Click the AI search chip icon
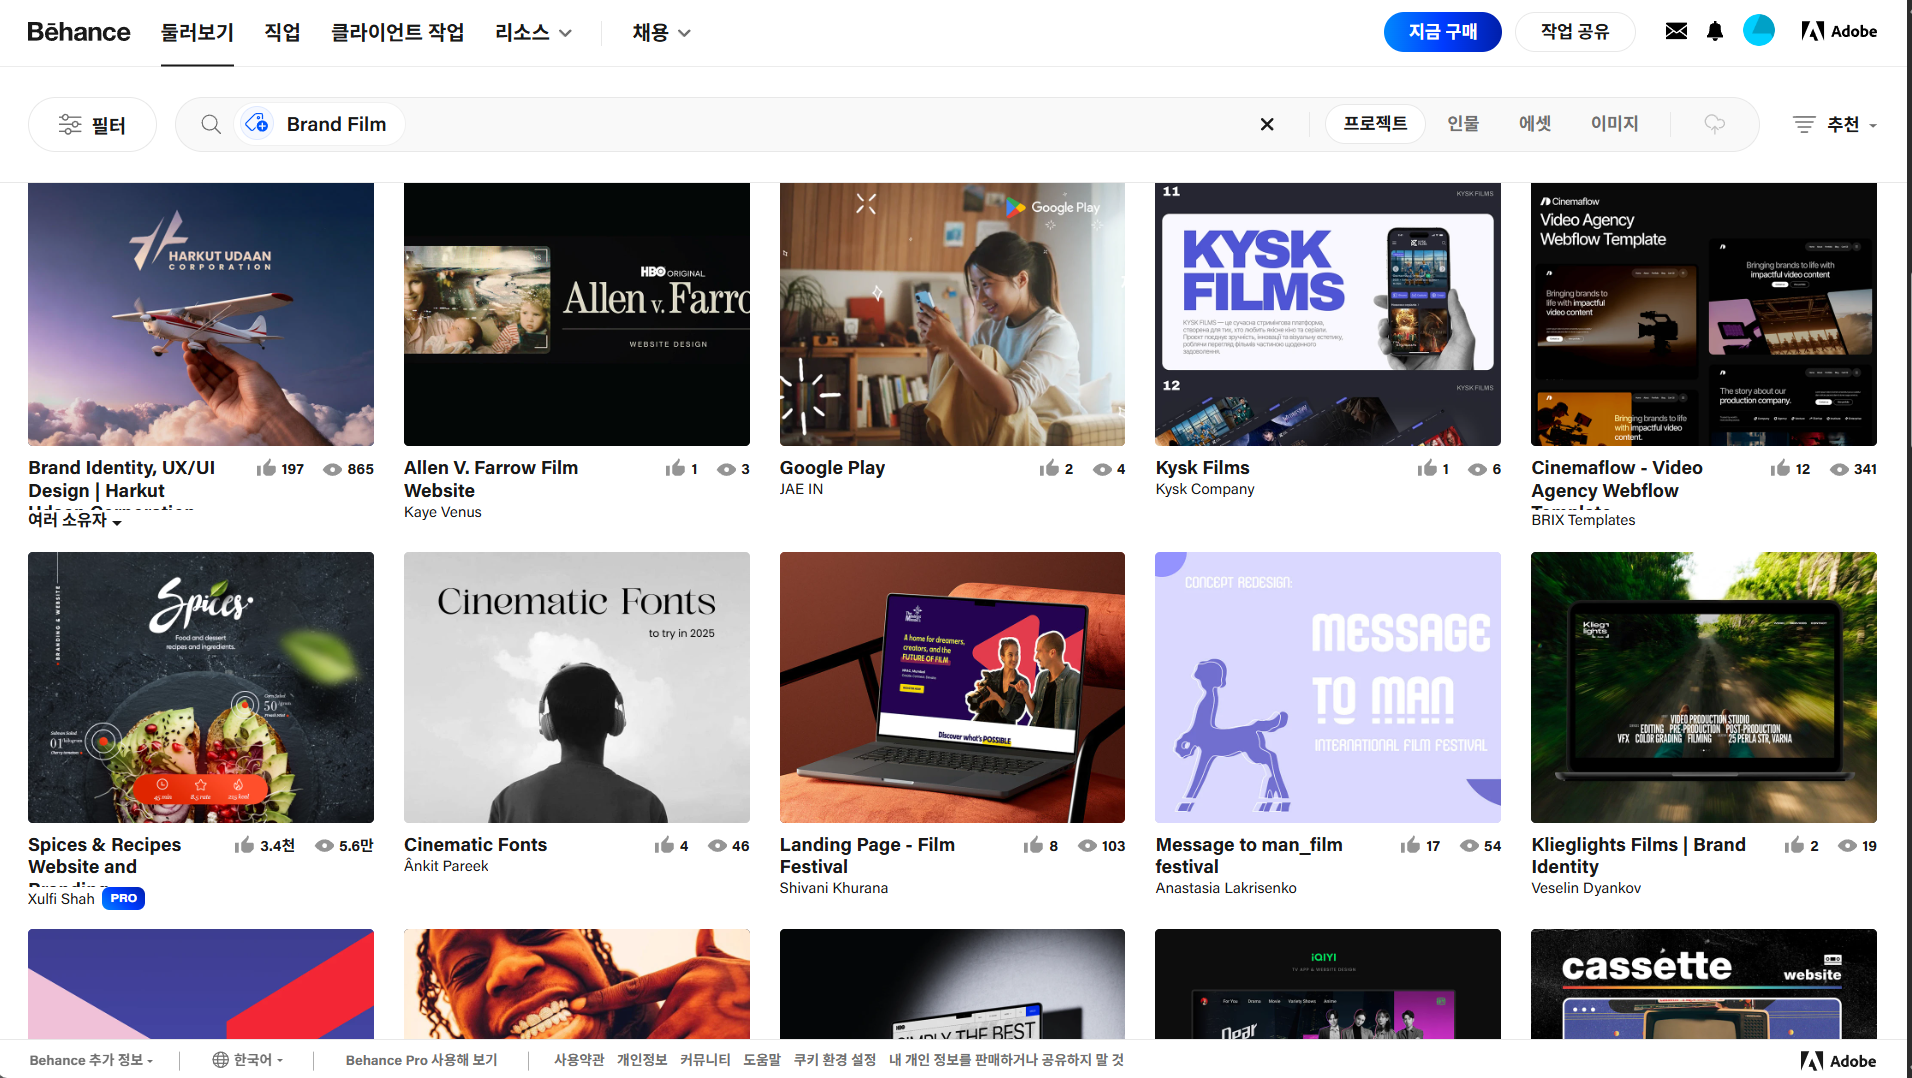This screenshot has width=1912, height=1078. [x=257, y=124]
